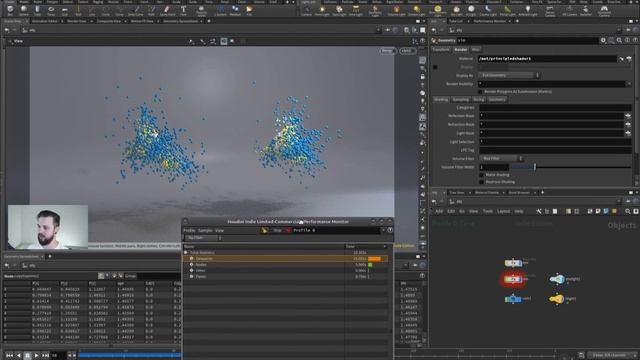The height and width of the screenshot is (360, 640).
Task: Open Refraction Mask selector arrow
Action: pyautogui.click(x=628, y=124)
